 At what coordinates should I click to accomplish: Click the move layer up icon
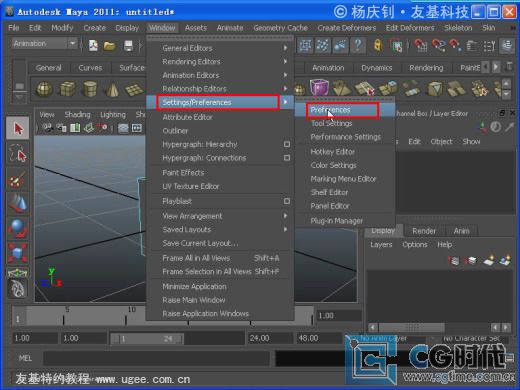click(454, 260)
